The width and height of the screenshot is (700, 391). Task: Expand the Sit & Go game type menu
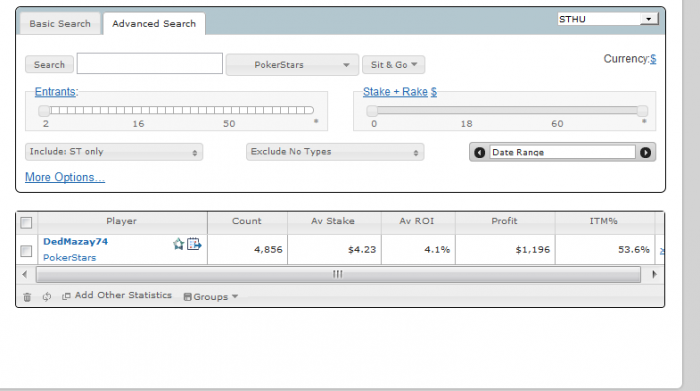pos(393,65)
